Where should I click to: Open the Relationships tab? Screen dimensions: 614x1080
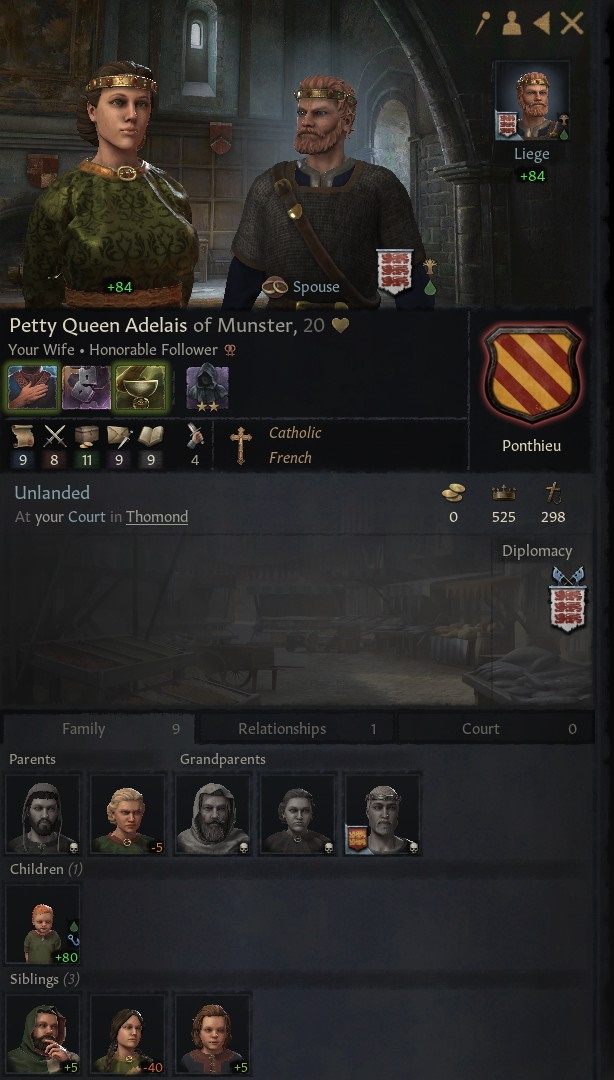click(x=296, y=729)
